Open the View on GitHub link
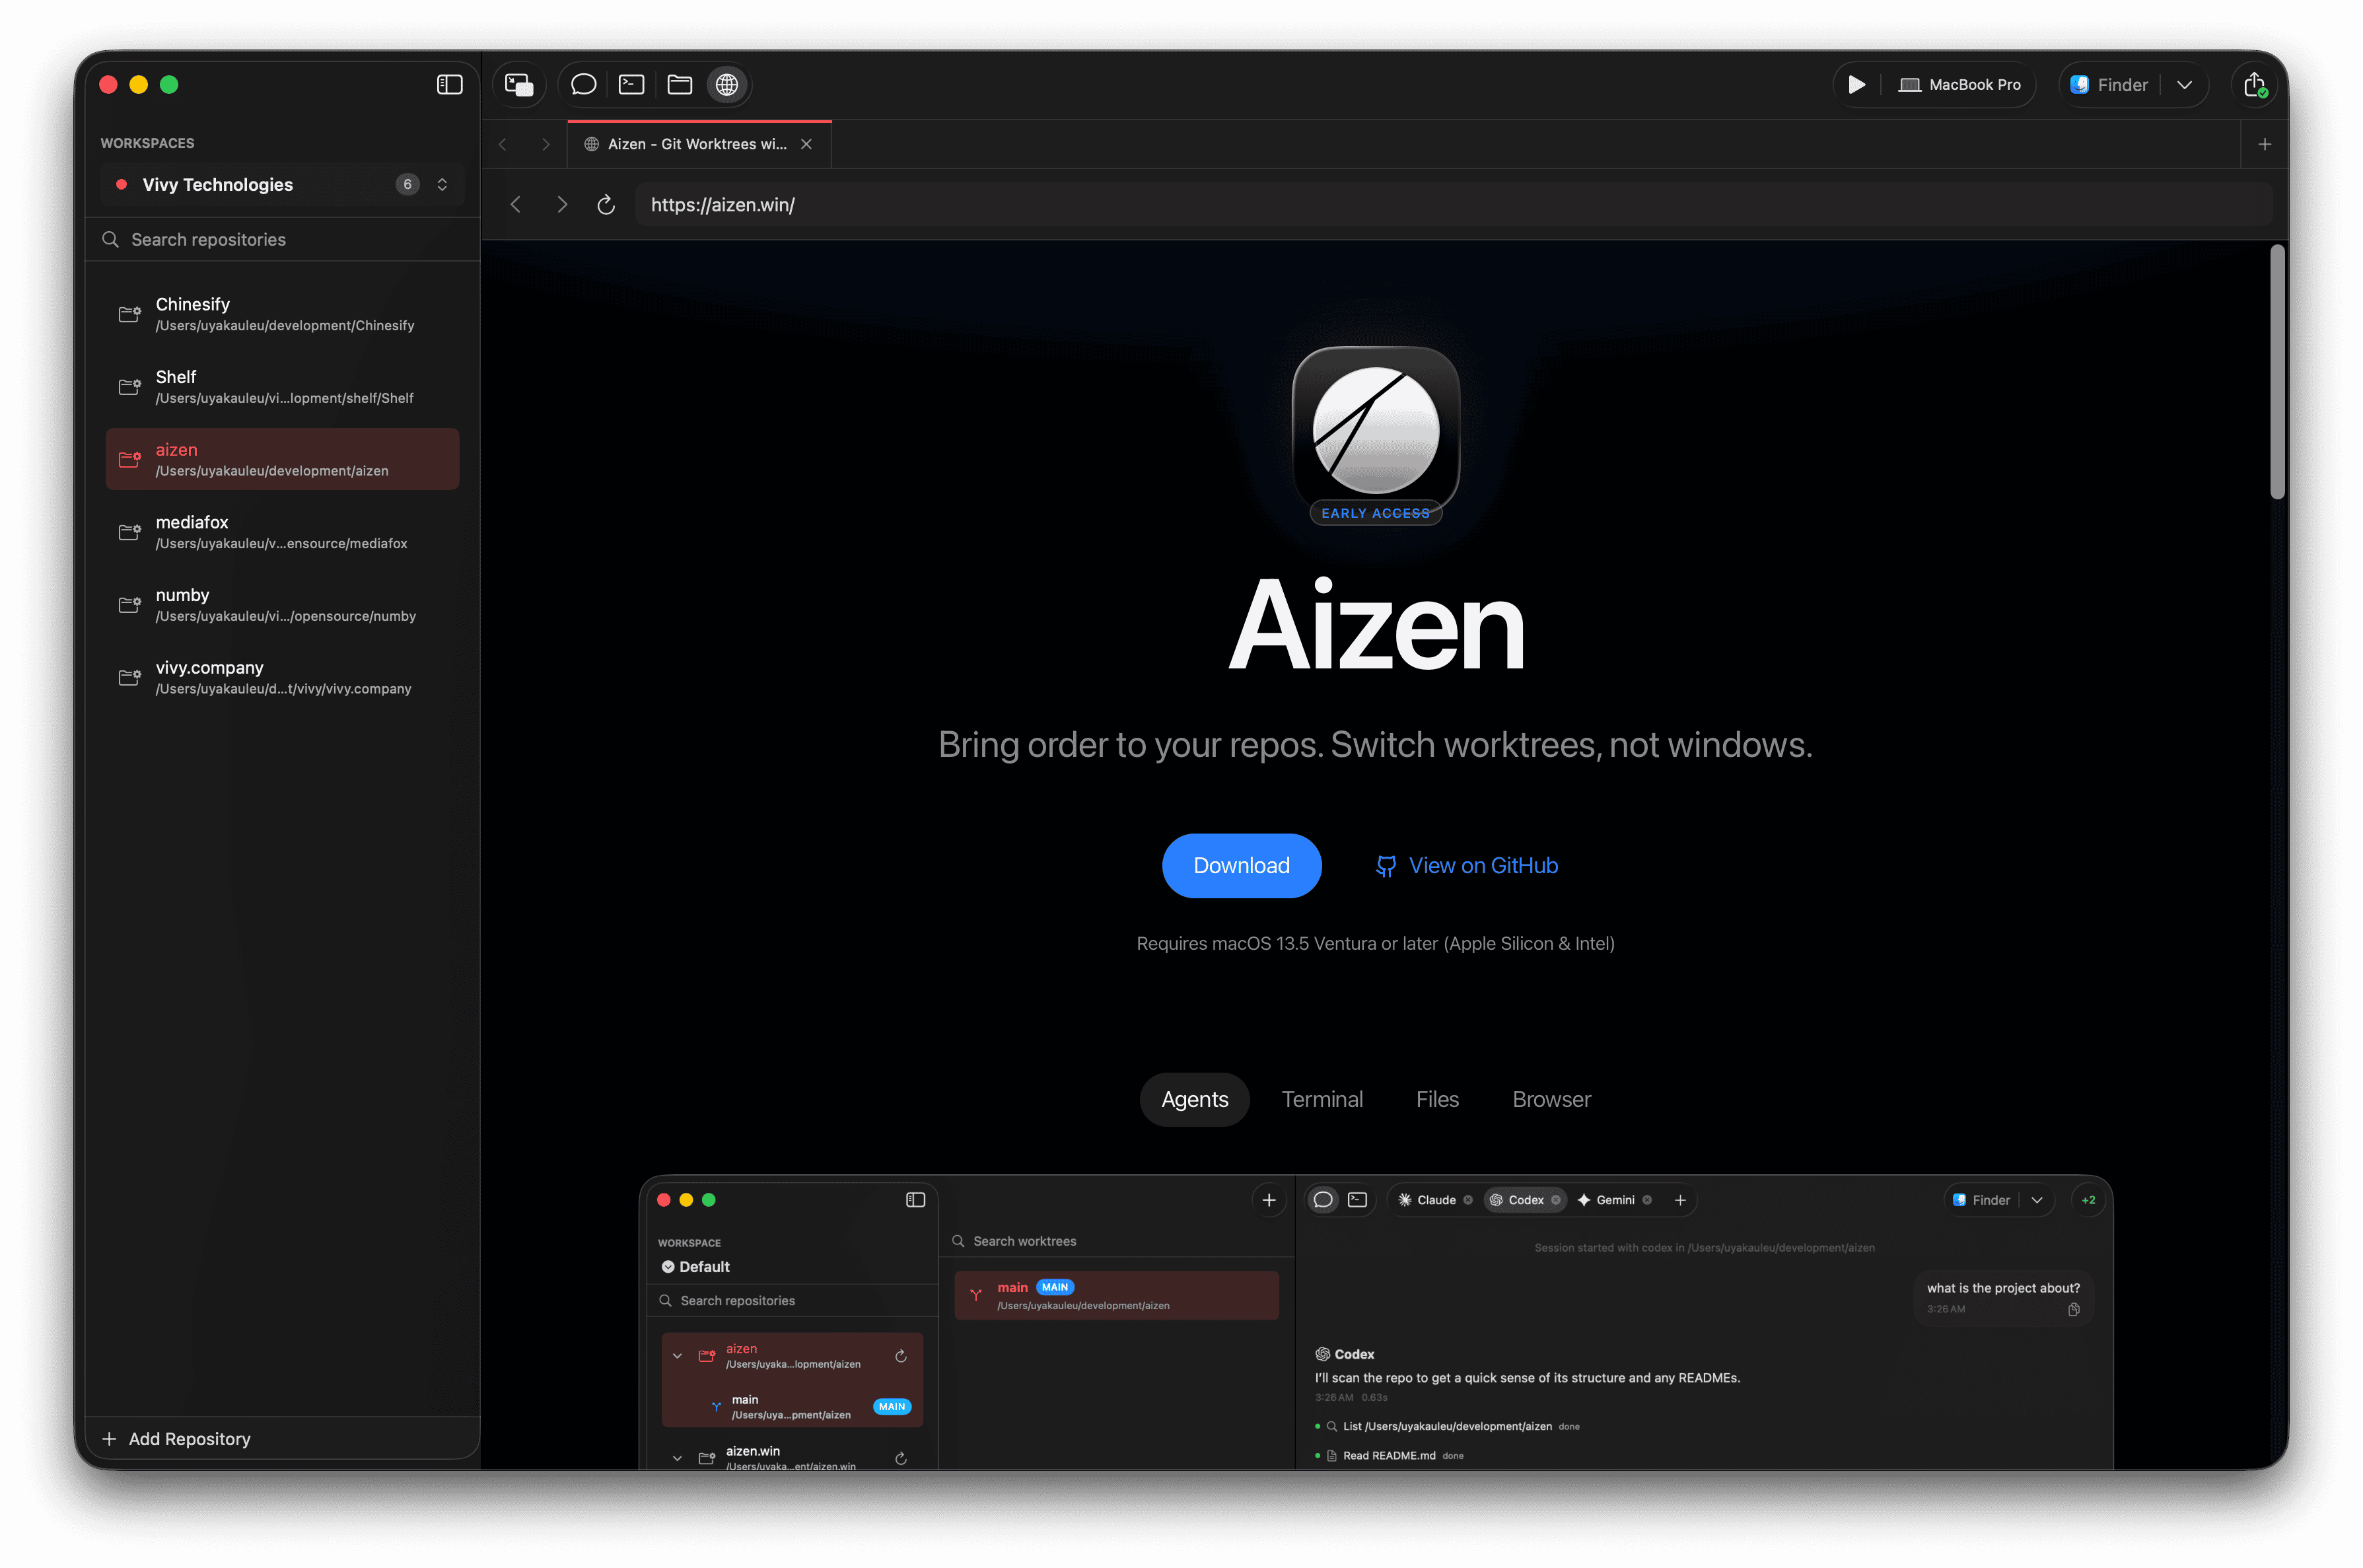The width and height of the screenshot is (2363, 1568). pos(1466,865)
